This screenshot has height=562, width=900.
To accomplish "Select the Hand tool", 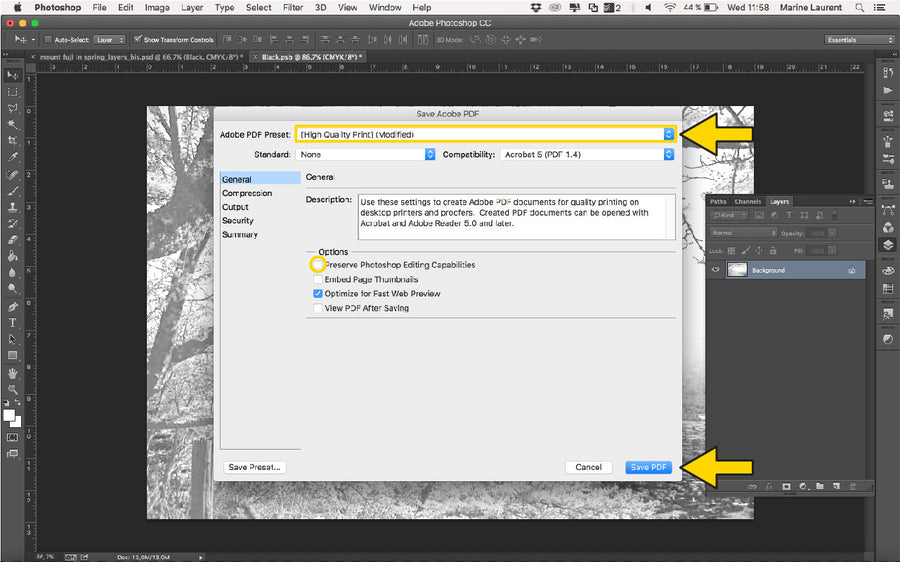I will (x=12, y=373).
